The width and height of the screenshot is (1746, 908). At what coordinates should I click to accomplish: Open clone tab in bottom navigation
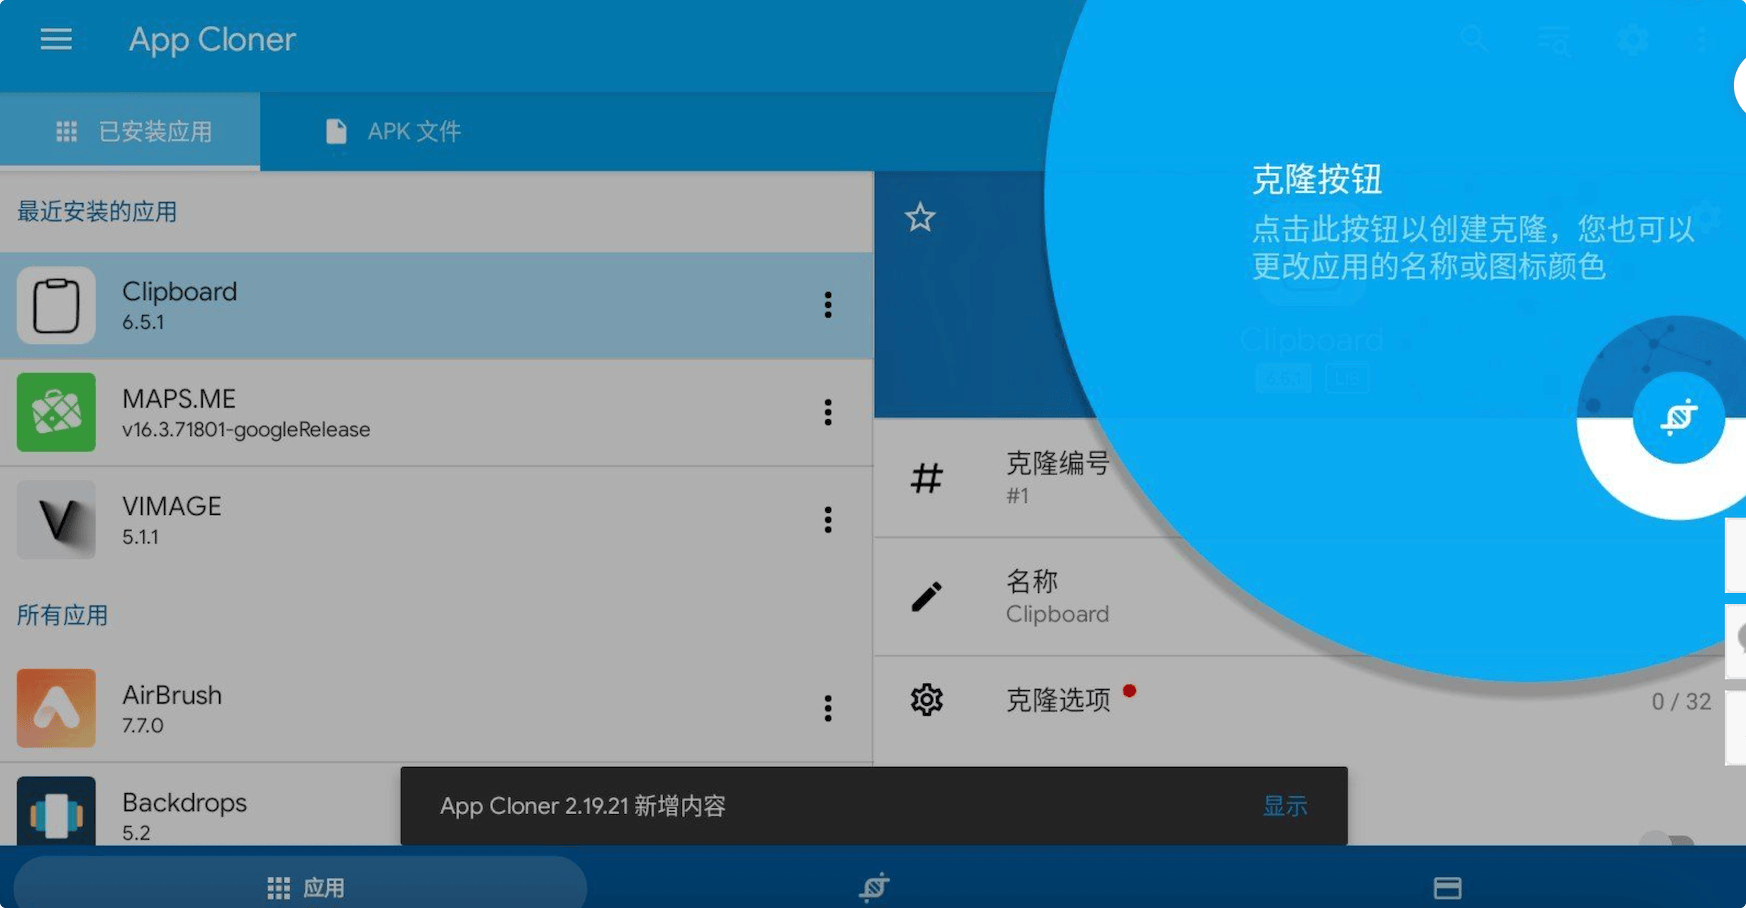point(873,887)
